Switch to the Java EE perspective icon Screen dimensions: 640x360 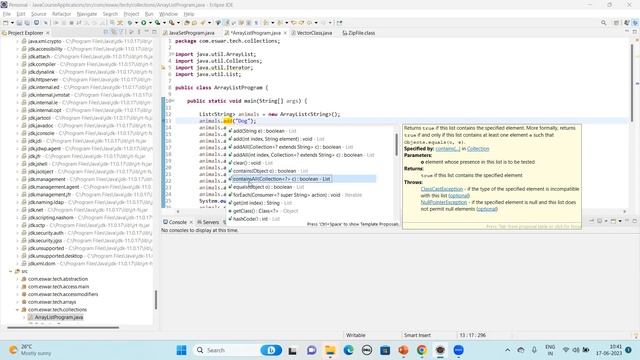[627, 23]
